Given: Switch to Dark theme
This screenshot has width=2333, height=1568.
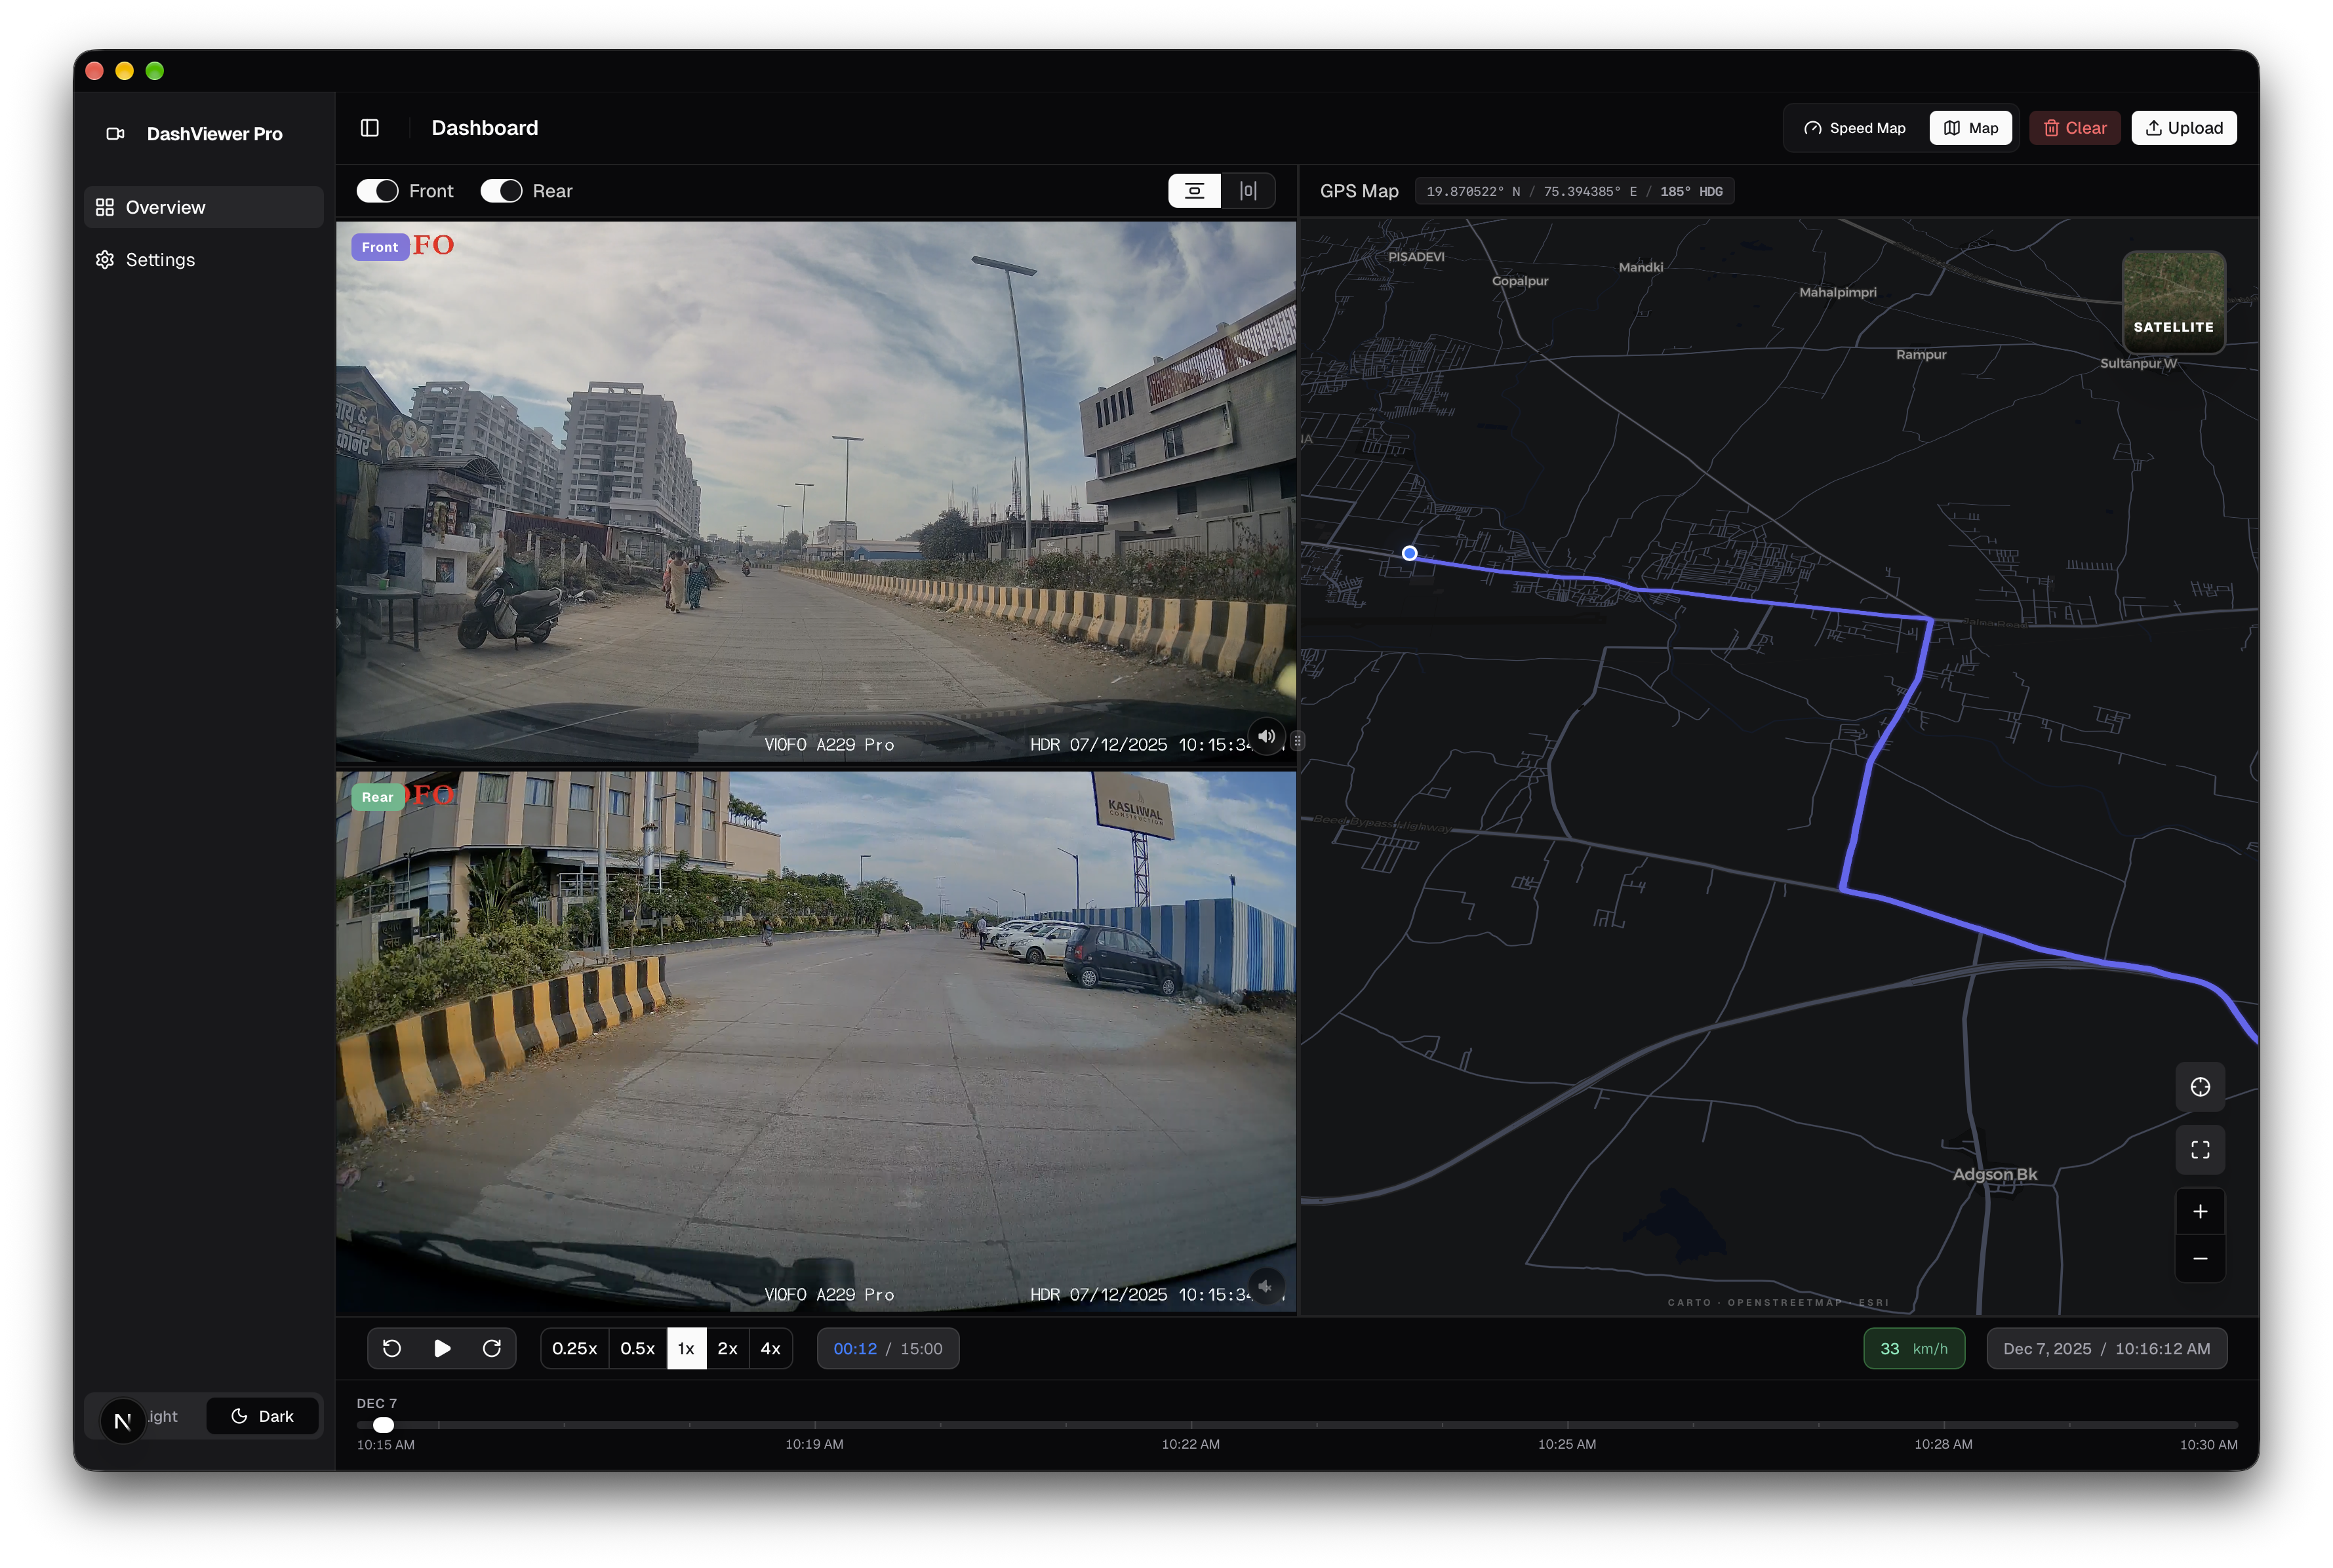Looking at the screenshot, I should point(262,1416).
